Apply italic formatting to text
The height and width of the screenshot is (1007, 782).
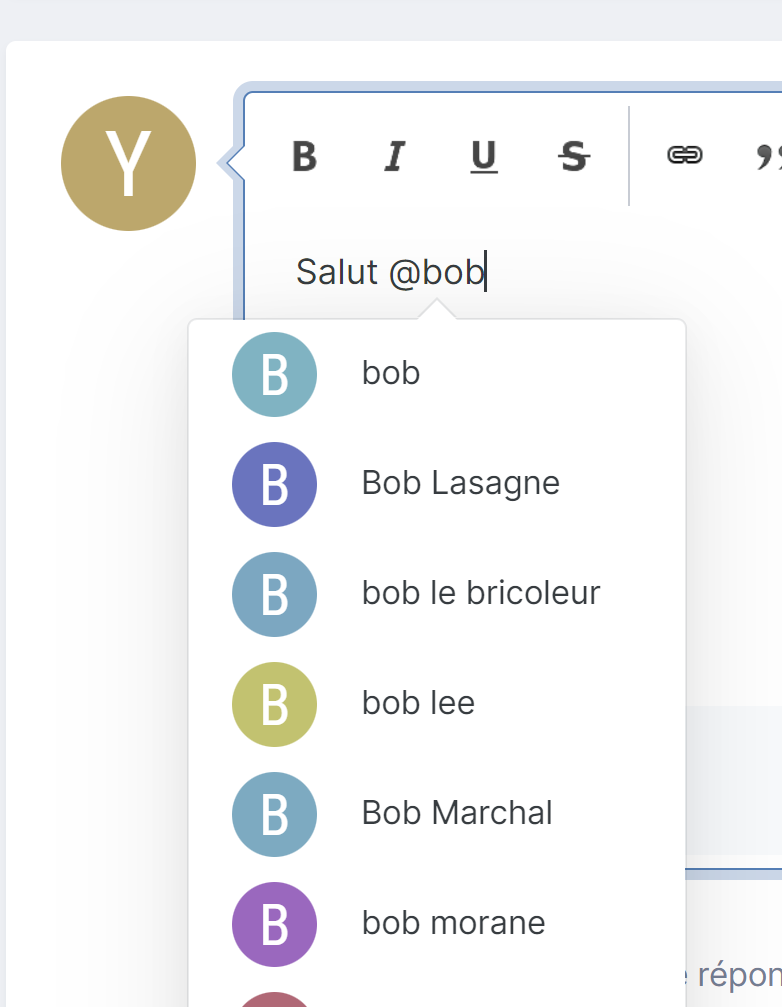394,156
